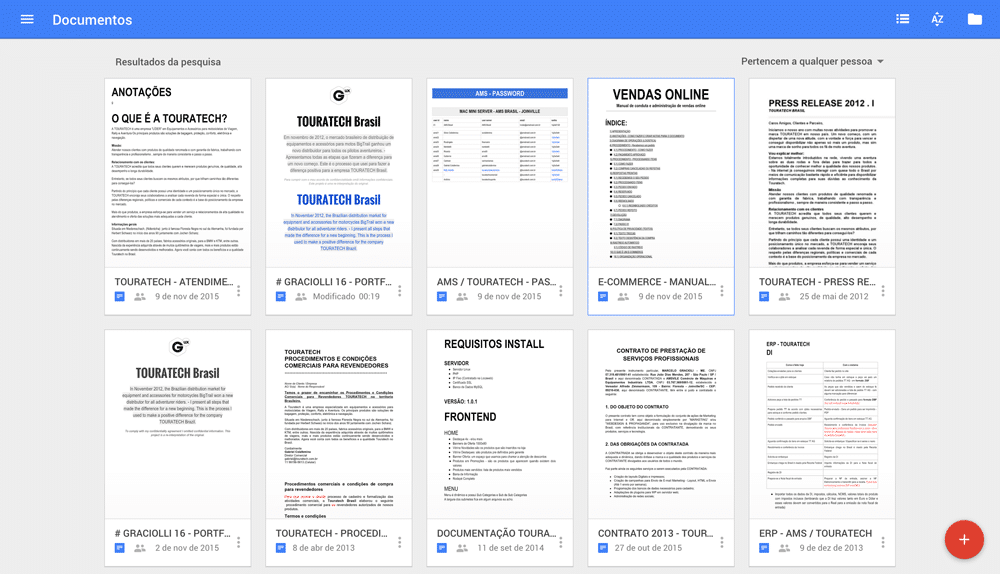The height and width of the screenshot is (574, 1000).
Task: Click the 'Resultados da pesquisa' heading
Action: click(x=168, y=62)
